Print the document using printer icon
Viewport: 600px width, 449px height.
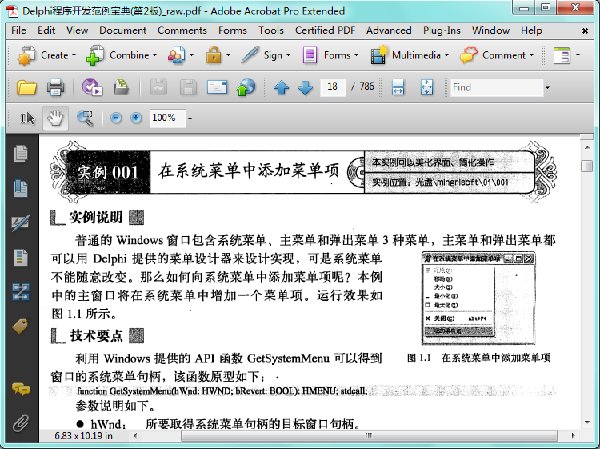55,88
